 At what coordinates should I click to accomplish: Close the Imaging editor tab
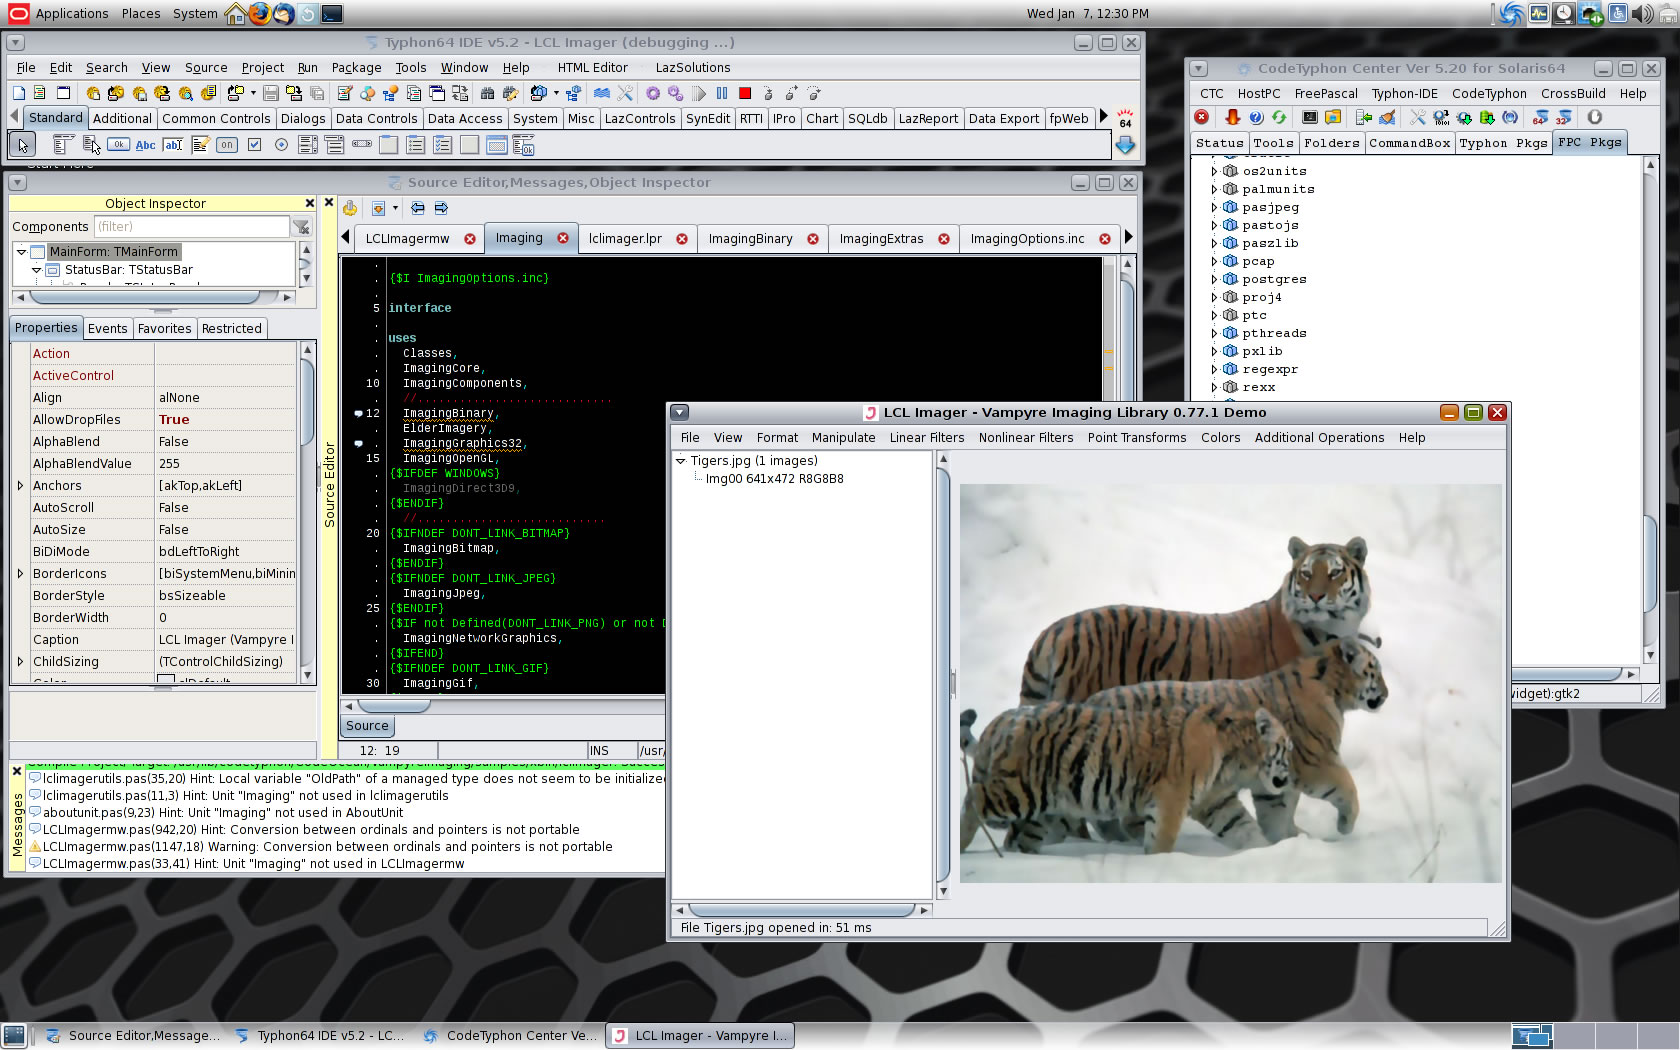coord(563,238)
